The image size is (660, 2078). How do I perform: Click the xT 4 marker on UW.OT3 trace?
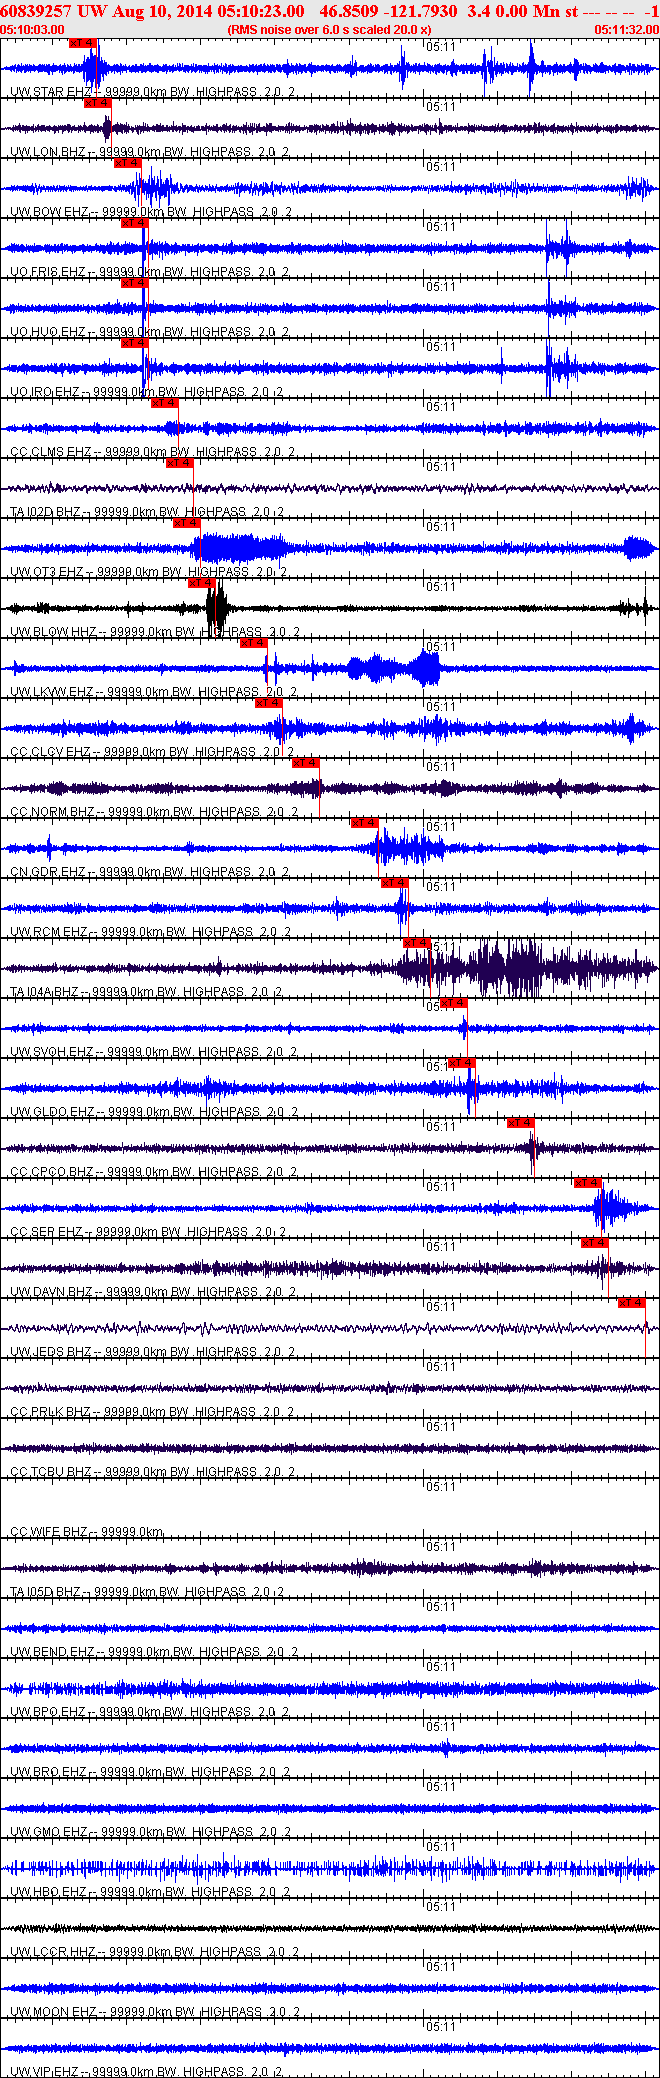(187, 523)
